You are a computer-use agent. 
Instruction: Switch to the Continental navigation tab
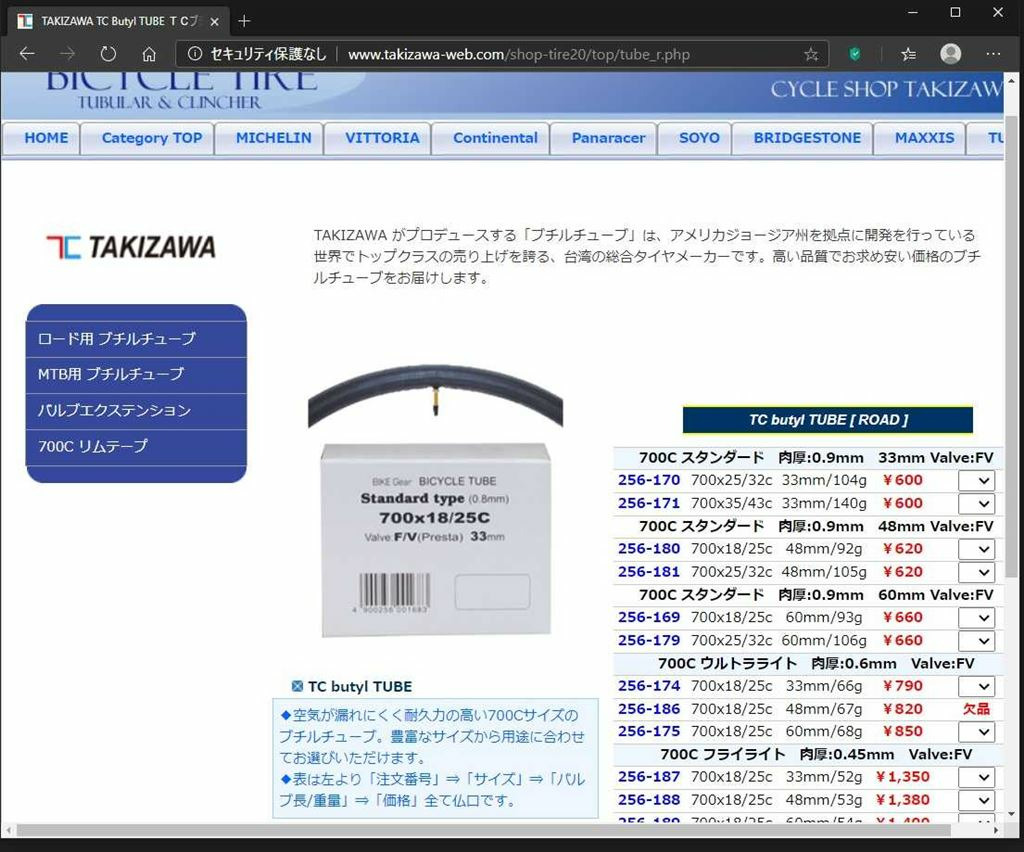coord(495,138)
